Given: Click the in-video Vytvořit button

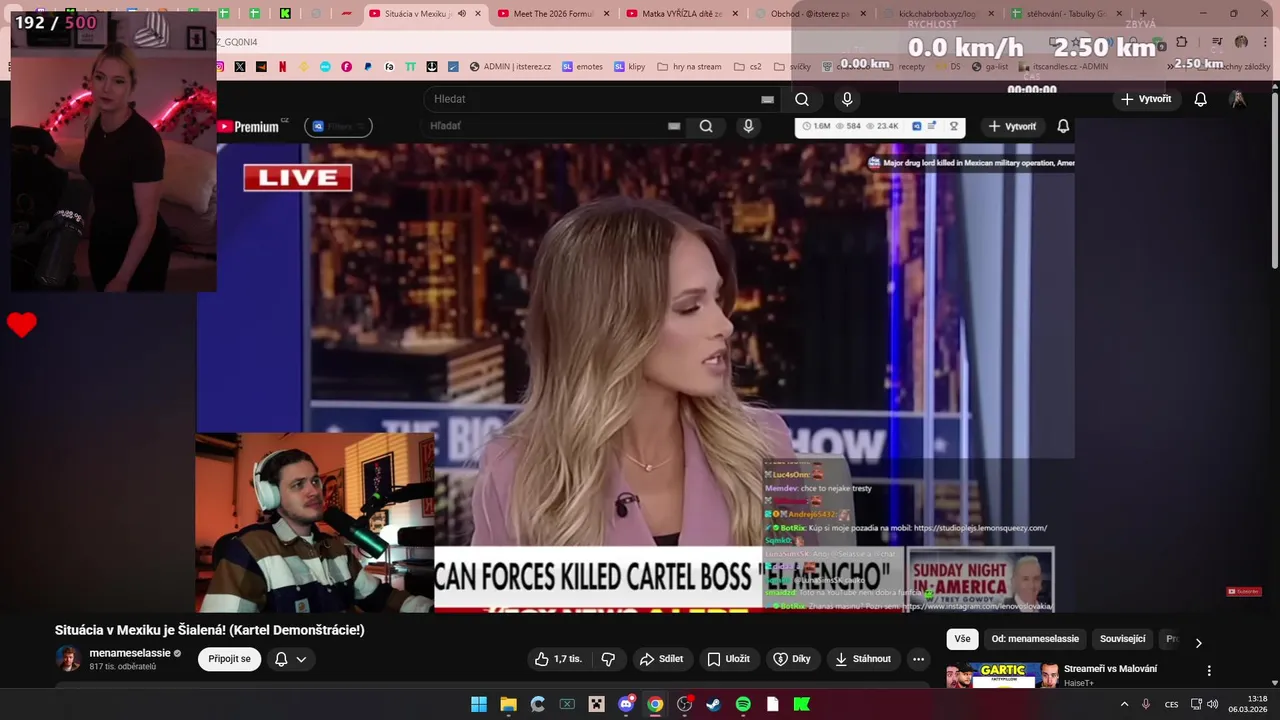Looking at the screenshot, I should tap(1012, 126).
